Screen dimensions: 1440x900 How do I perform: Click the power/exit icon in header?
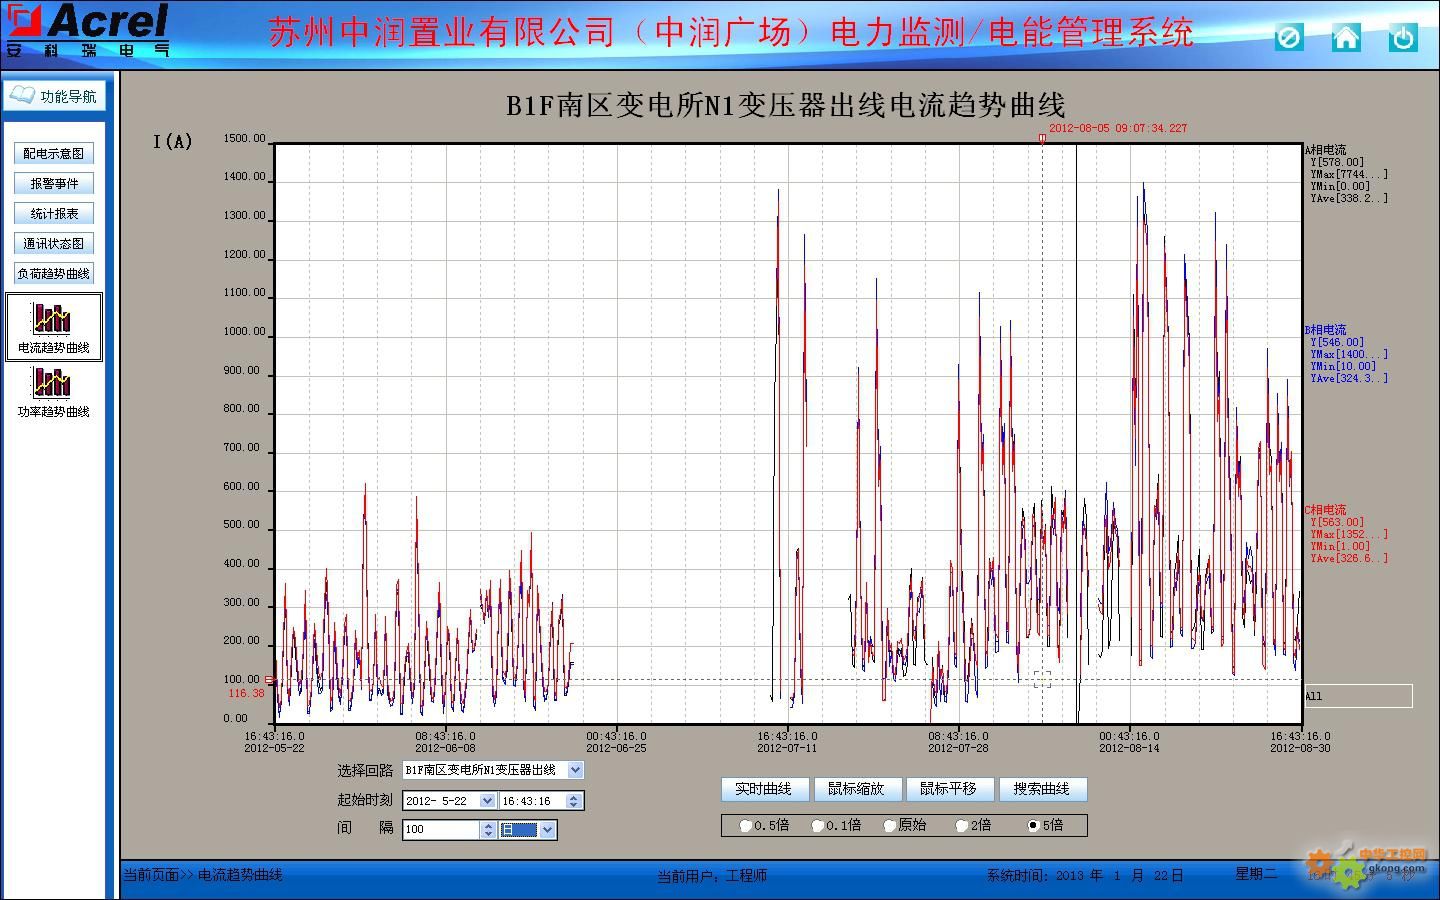(x=1403, y=38)
